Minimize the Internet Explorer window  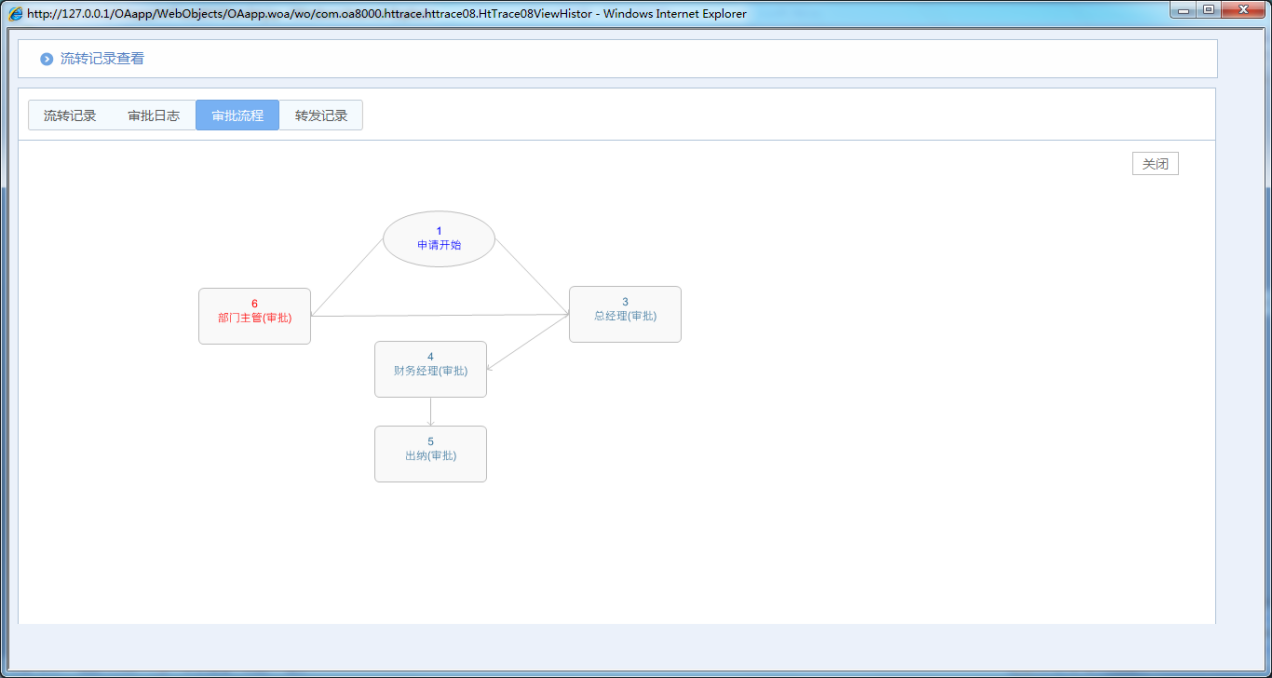click(x=1185, y=11)
